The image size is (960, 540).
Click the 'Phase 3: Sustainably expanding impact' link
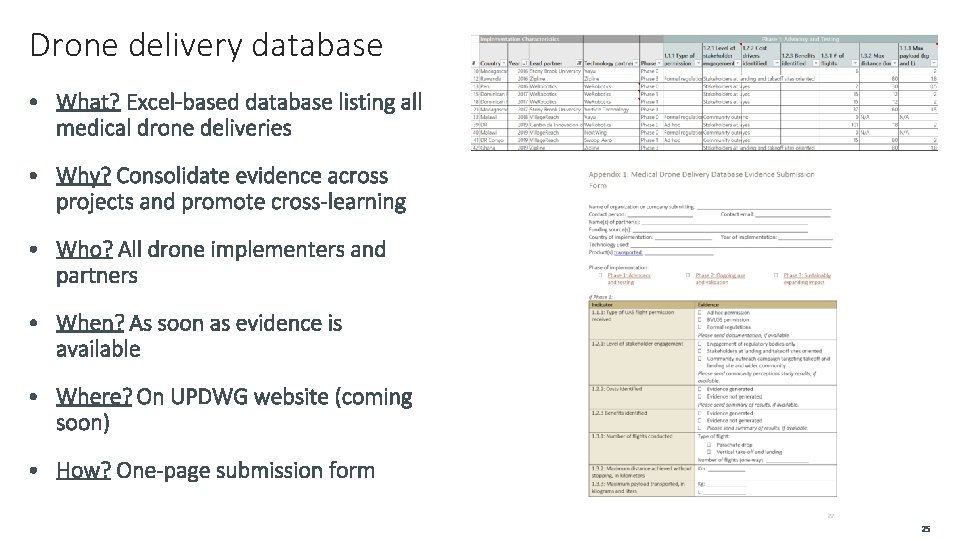point(807,279)
